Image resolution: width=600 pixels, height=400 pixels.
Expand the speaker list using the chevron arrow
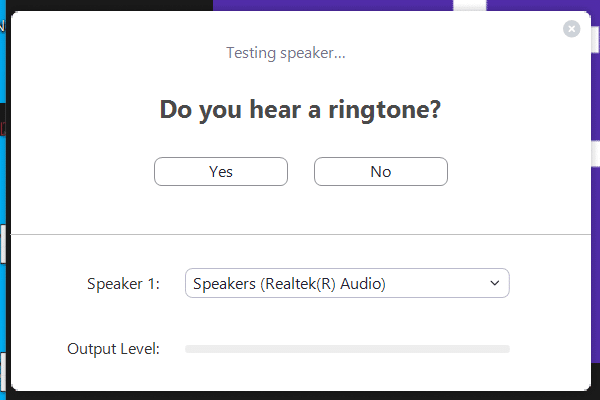pos(494,284)
